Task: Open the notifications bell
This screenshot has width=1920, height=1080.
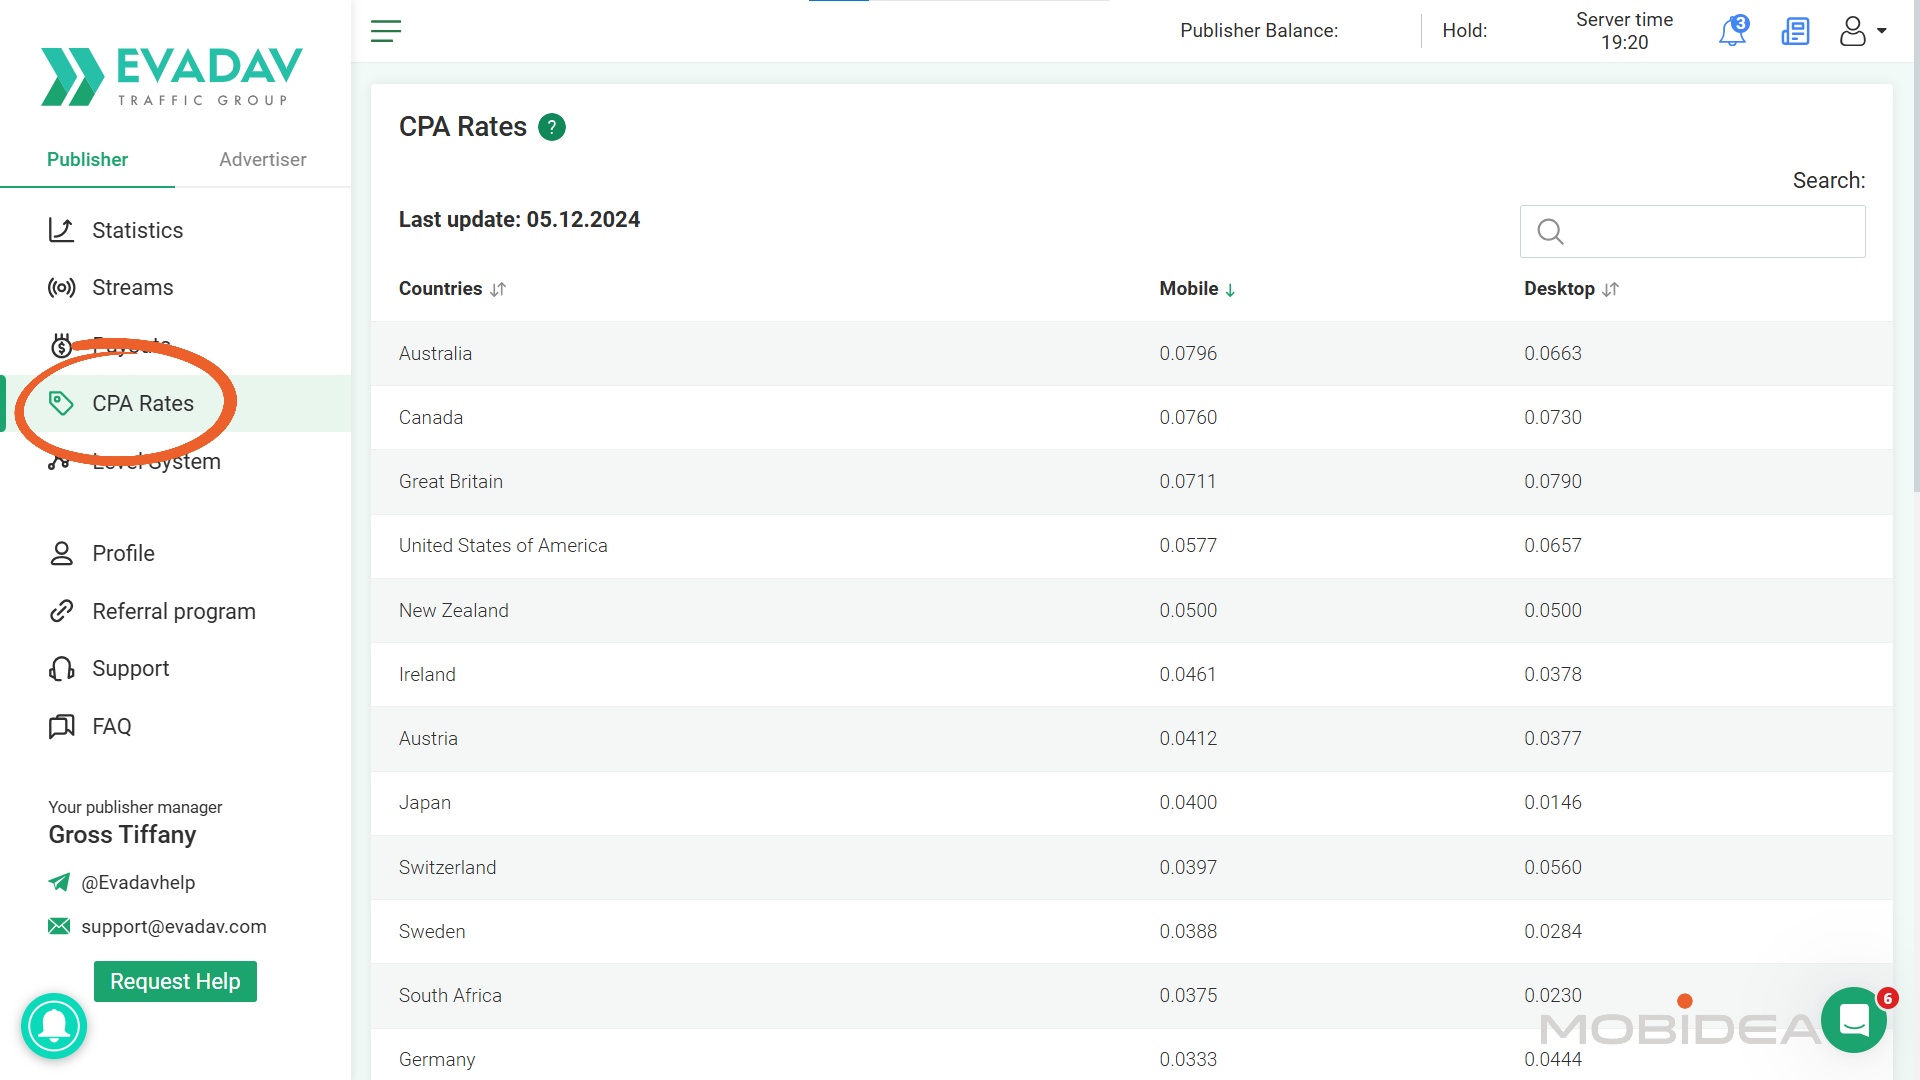Action: (x=1733, y=31)
